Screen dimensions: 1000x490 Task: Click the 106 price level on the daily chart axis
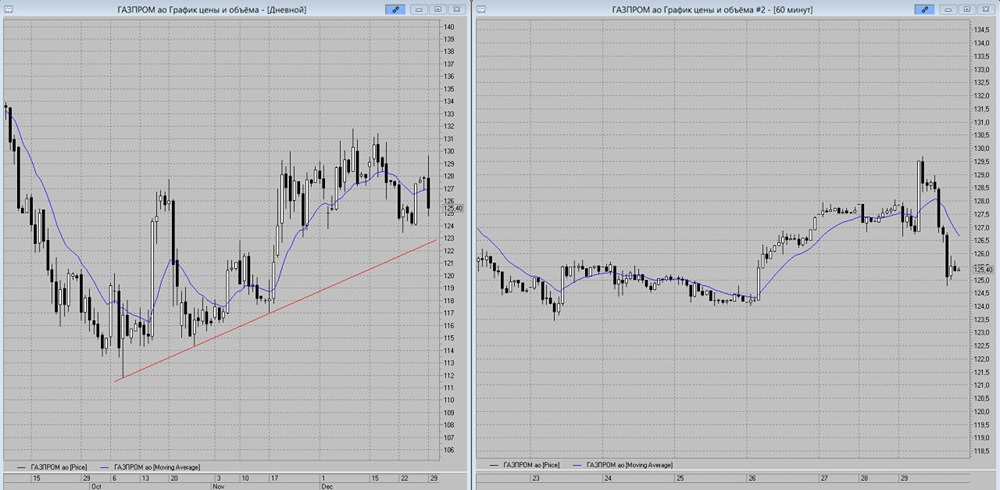(x=449, y=450)
